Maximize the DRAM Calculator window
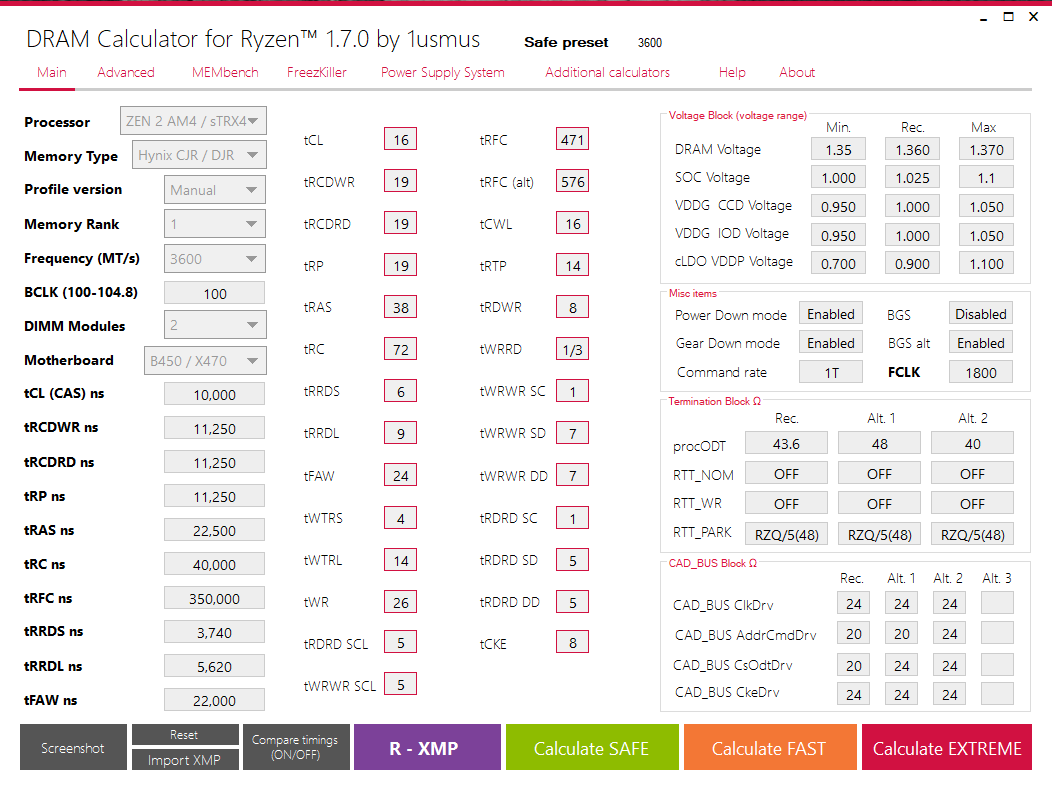1052x791 pixels. (1008, 17)
